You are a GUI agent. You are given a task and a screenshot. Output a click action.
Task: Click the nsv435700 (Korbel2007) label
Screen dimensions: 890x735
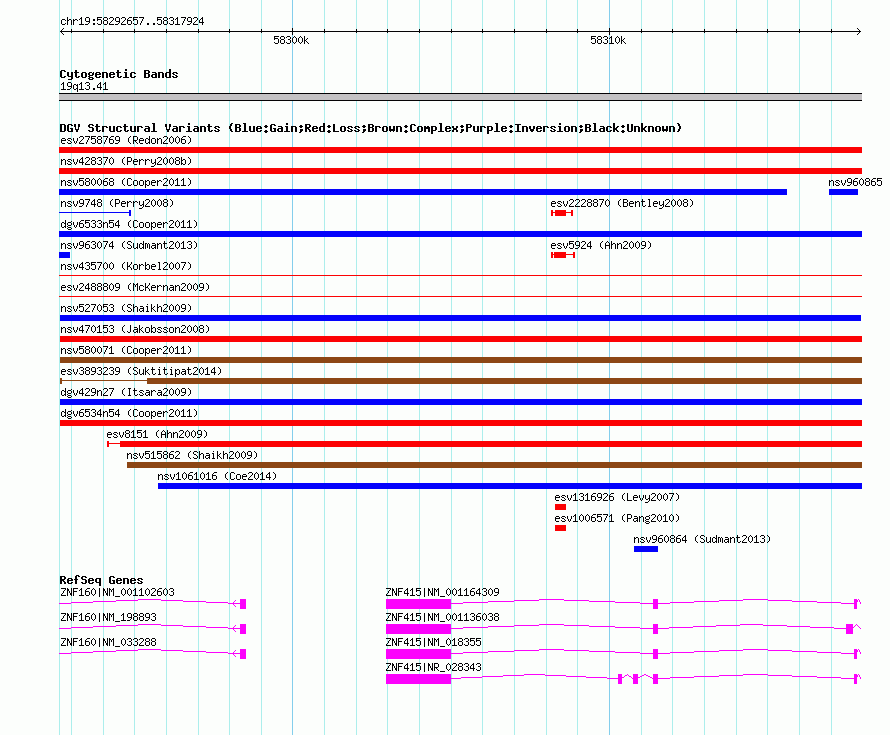126,266
